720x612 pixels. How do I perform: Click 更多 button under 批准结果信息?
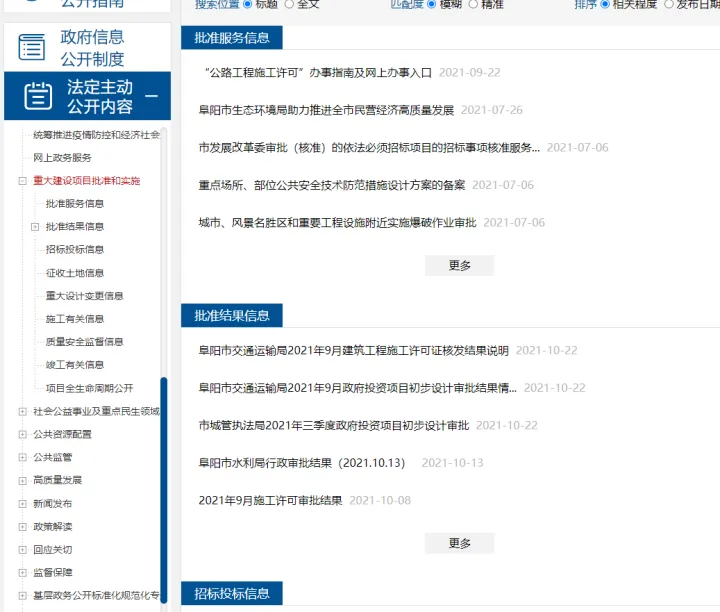click(459, 543)
